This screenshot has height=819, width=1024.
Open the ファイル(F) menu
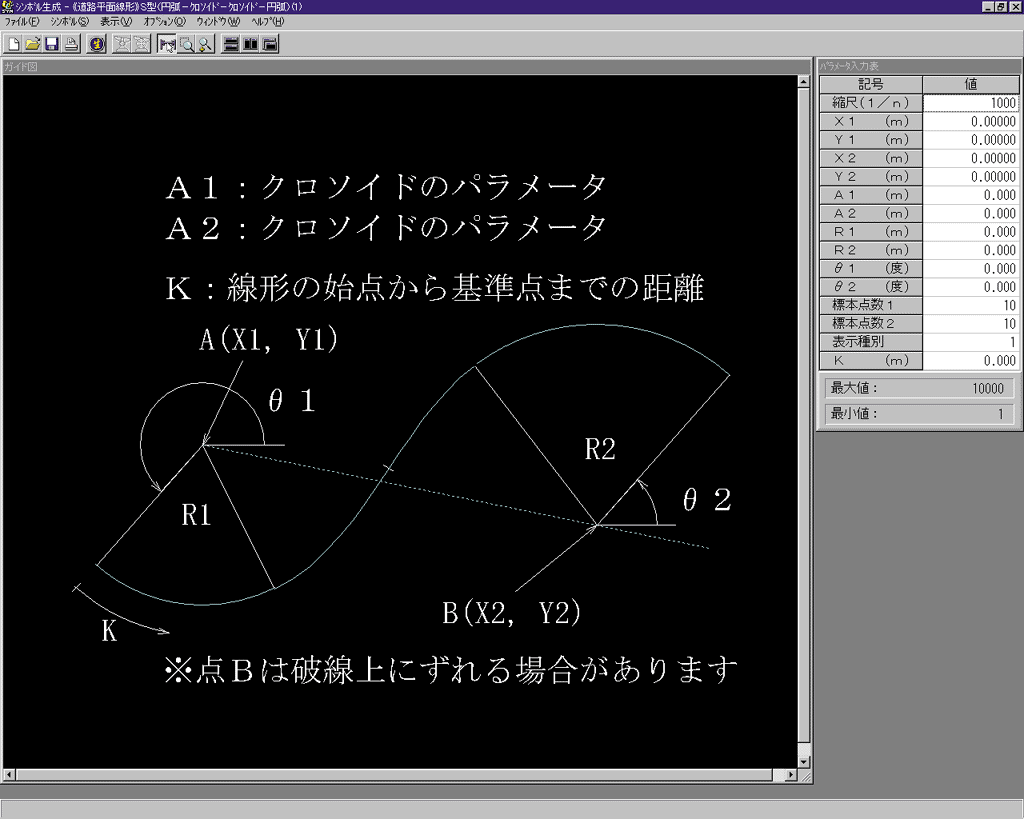pos(22,21)
